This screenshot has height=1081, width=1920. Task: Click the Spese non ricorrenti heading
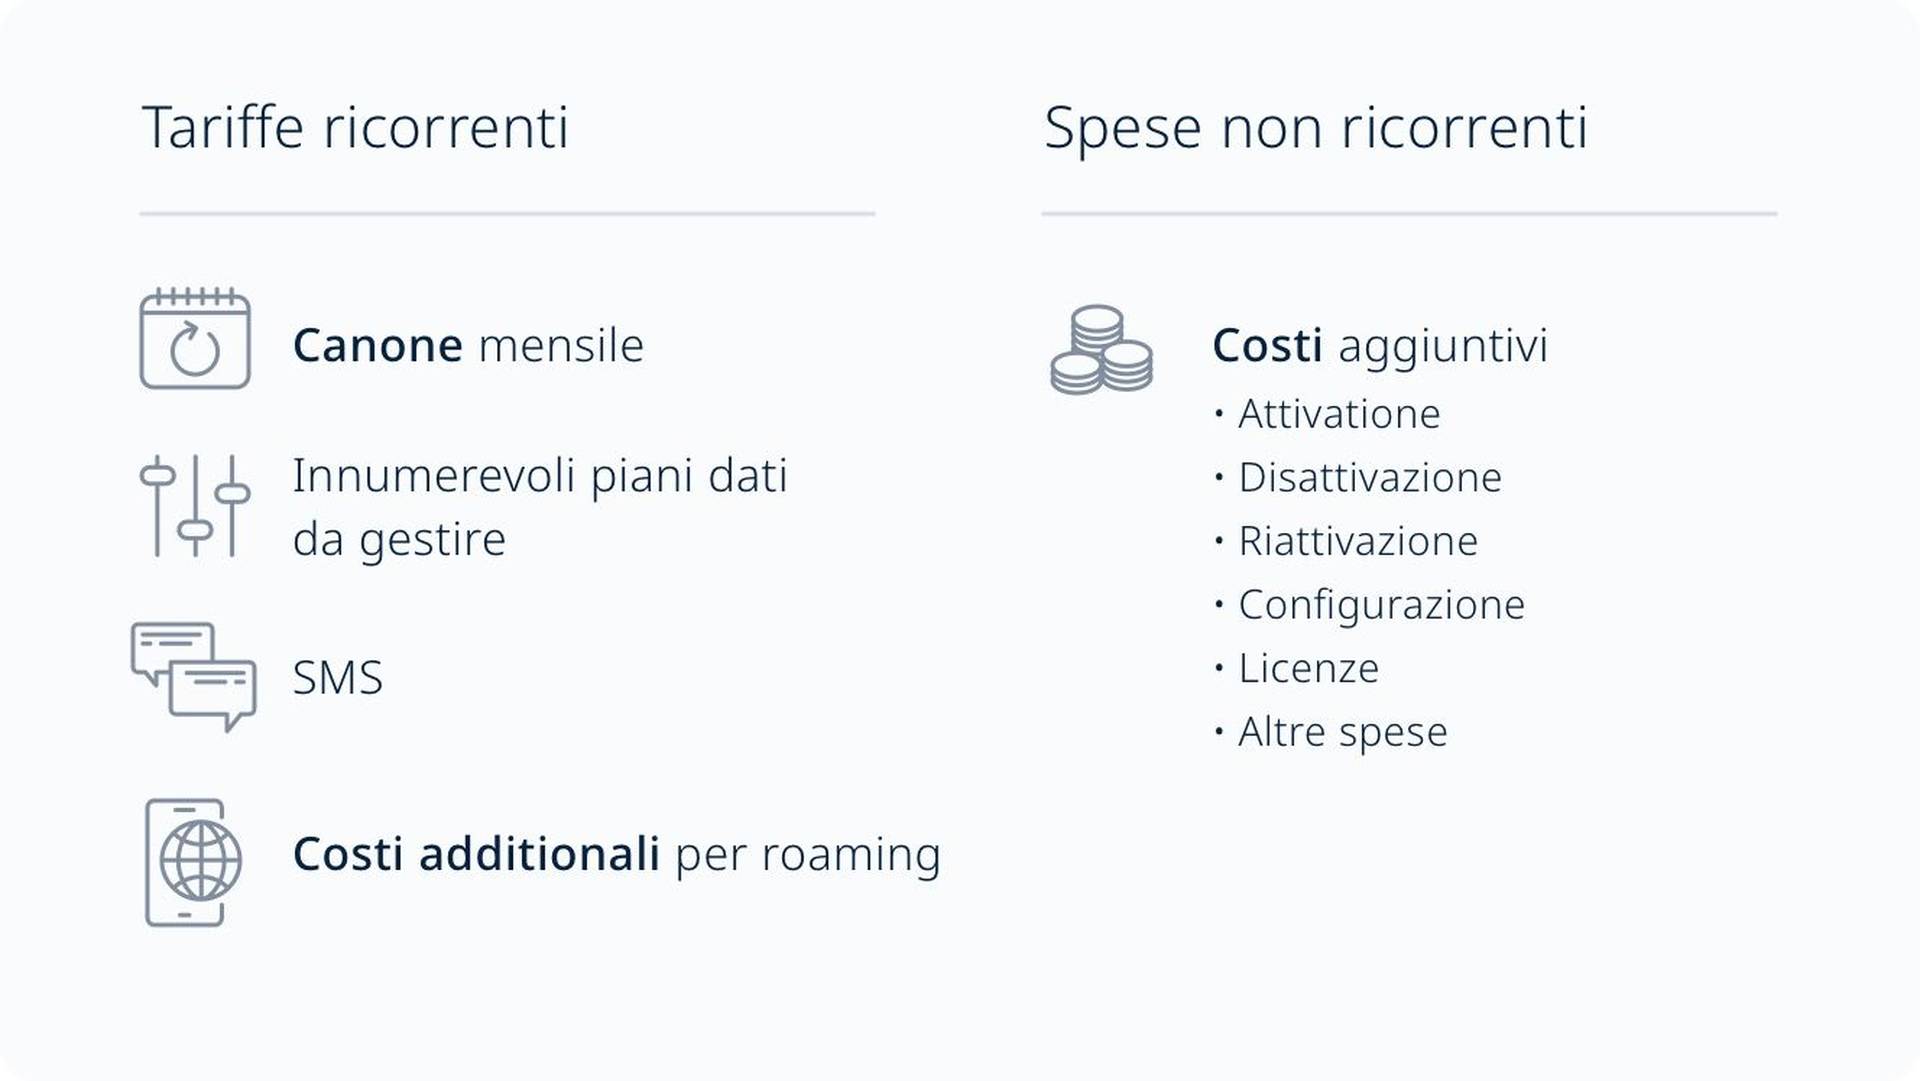tap(1316, 128)
